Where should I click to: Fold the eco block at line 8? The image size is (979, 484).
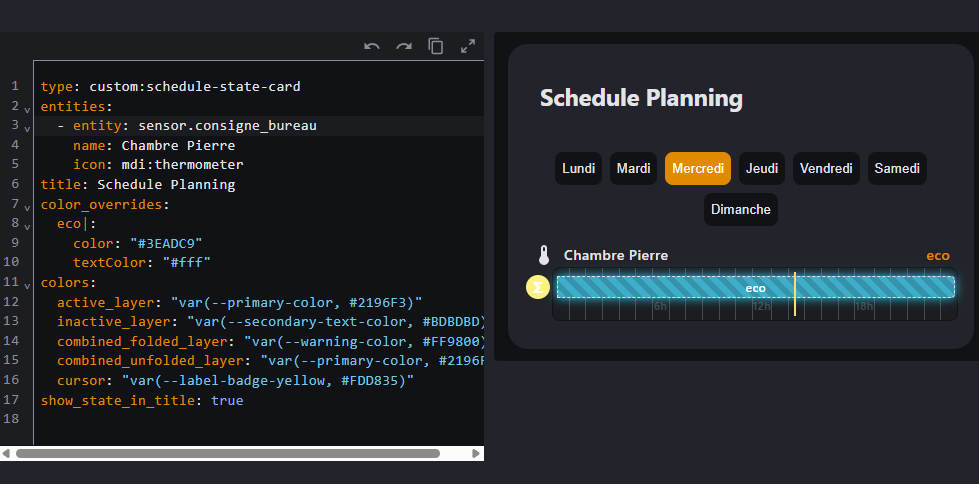tap(27, 225)
